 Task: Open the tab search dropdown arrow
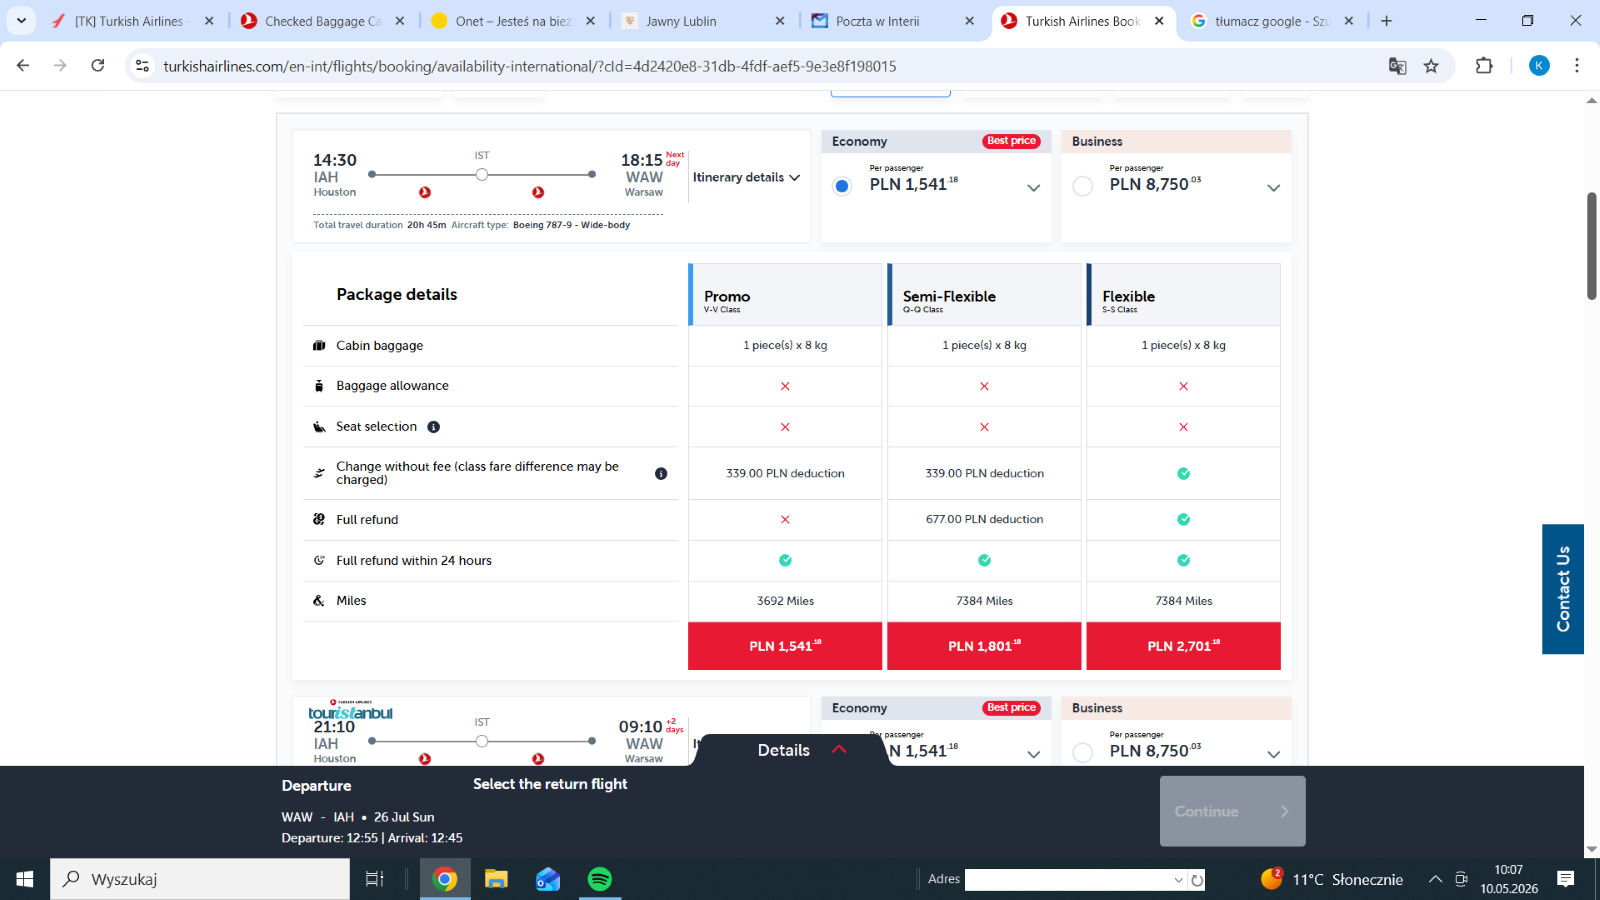point(21,20)
